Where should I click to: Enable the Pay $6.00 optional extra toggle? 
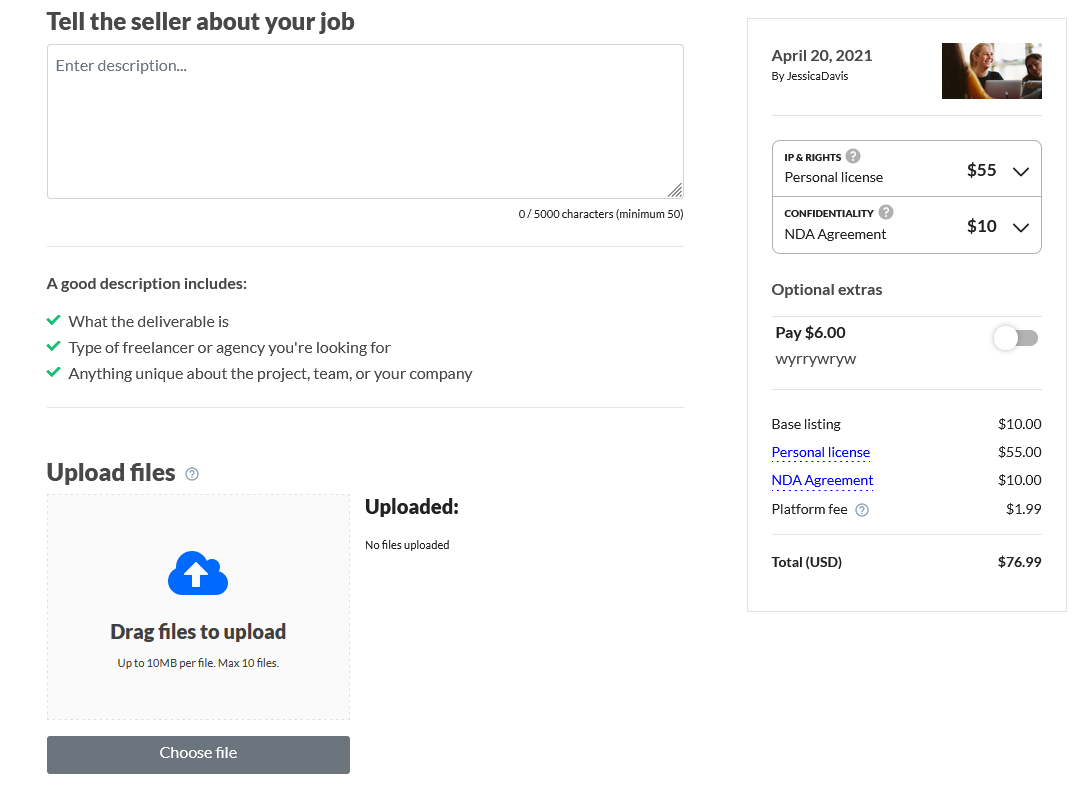[1015, 338]
